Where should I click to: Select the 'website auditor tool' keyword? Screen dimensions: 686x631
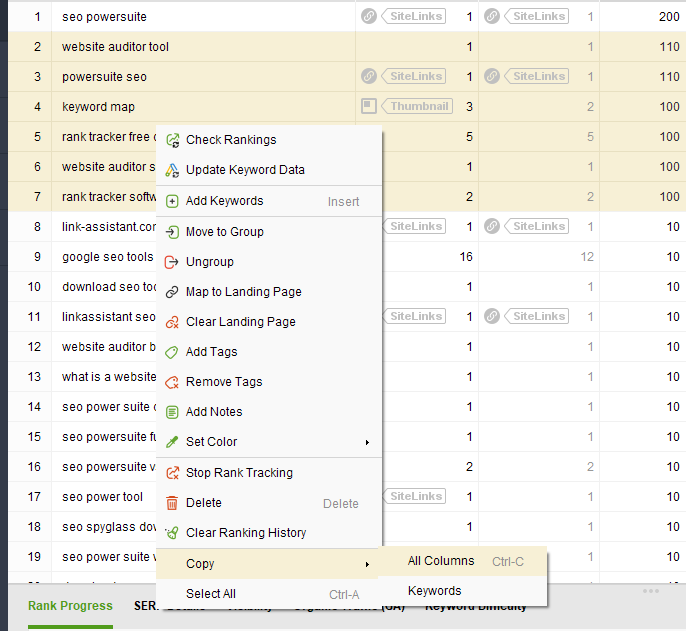tap(115, 47)
